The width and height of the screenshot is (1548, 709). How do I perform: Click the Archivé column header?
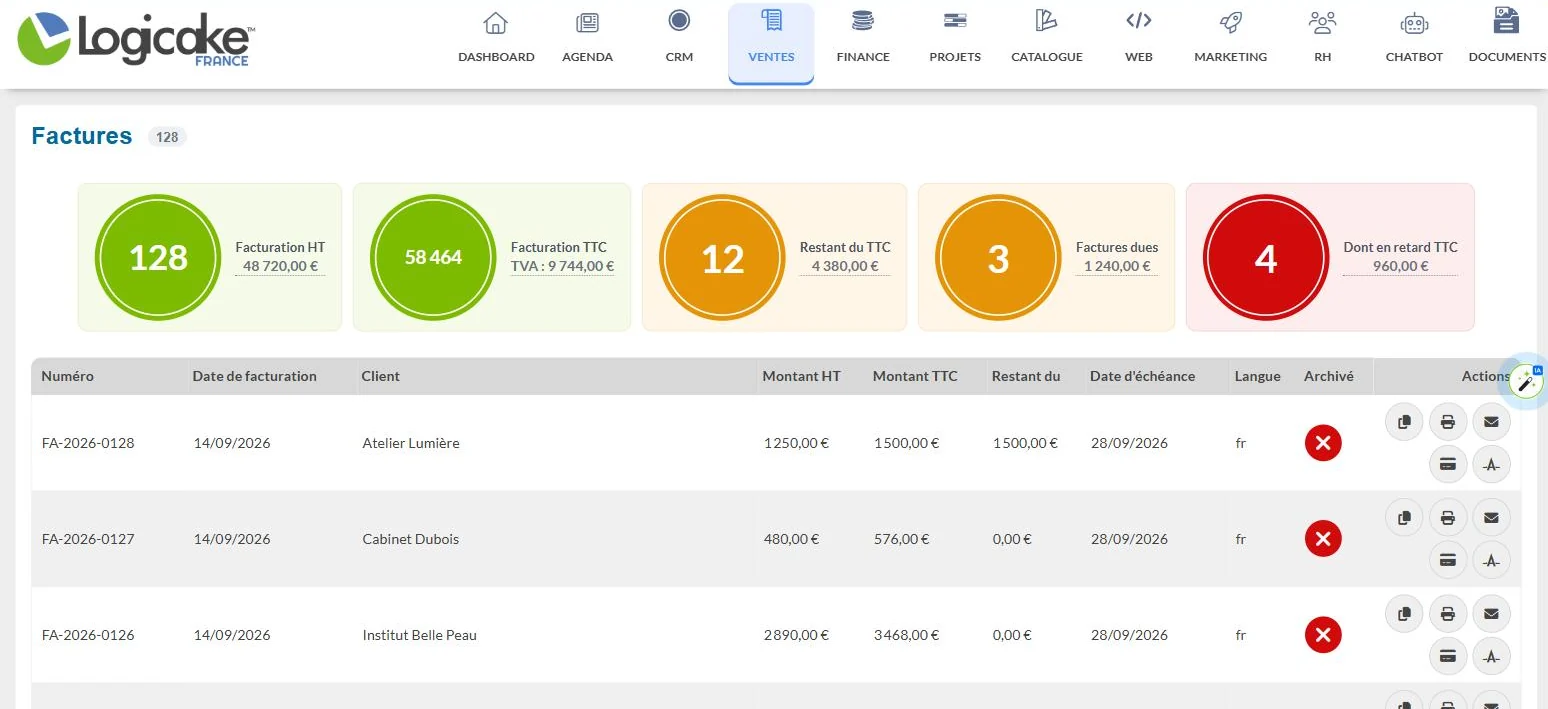(x=1329, y=376)
